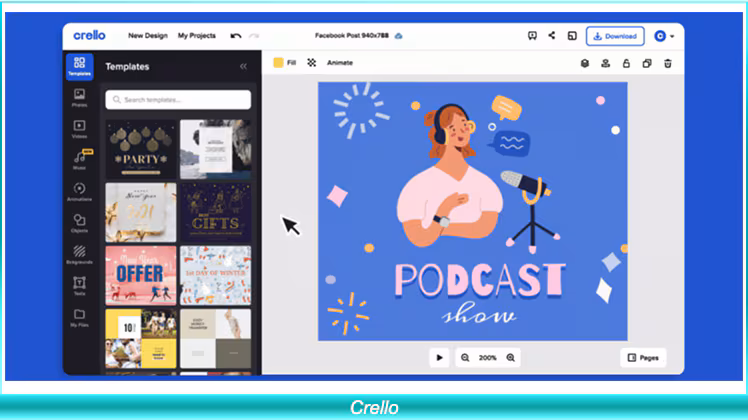
Task: Open the Backgrounds sidebar tab
Action: [79, 255]
